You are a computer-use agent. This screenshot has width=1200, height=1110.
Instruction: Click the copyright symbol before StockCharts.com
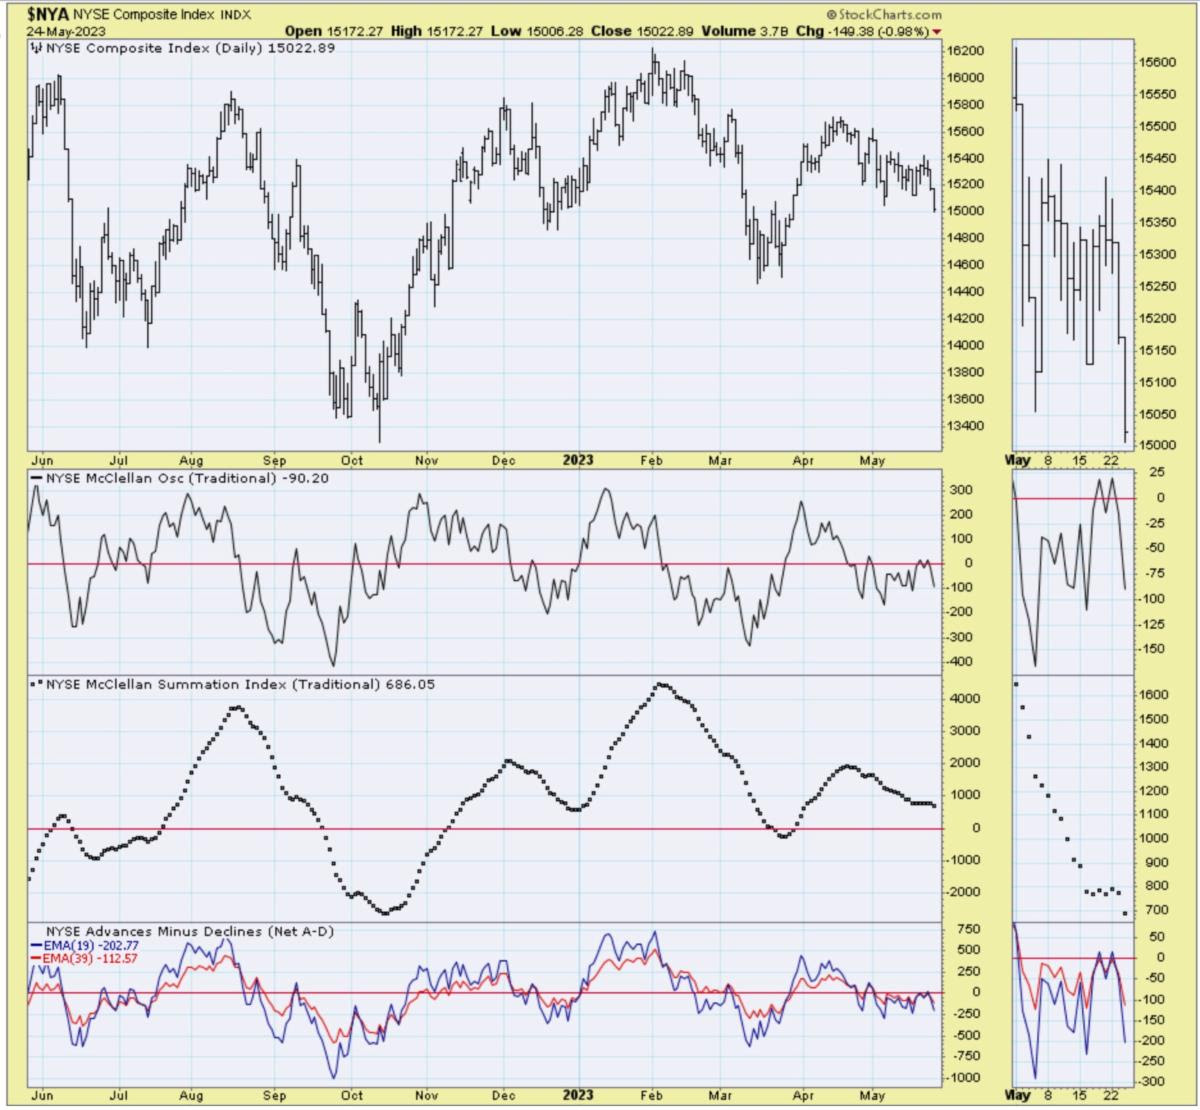tap(832, 15)
